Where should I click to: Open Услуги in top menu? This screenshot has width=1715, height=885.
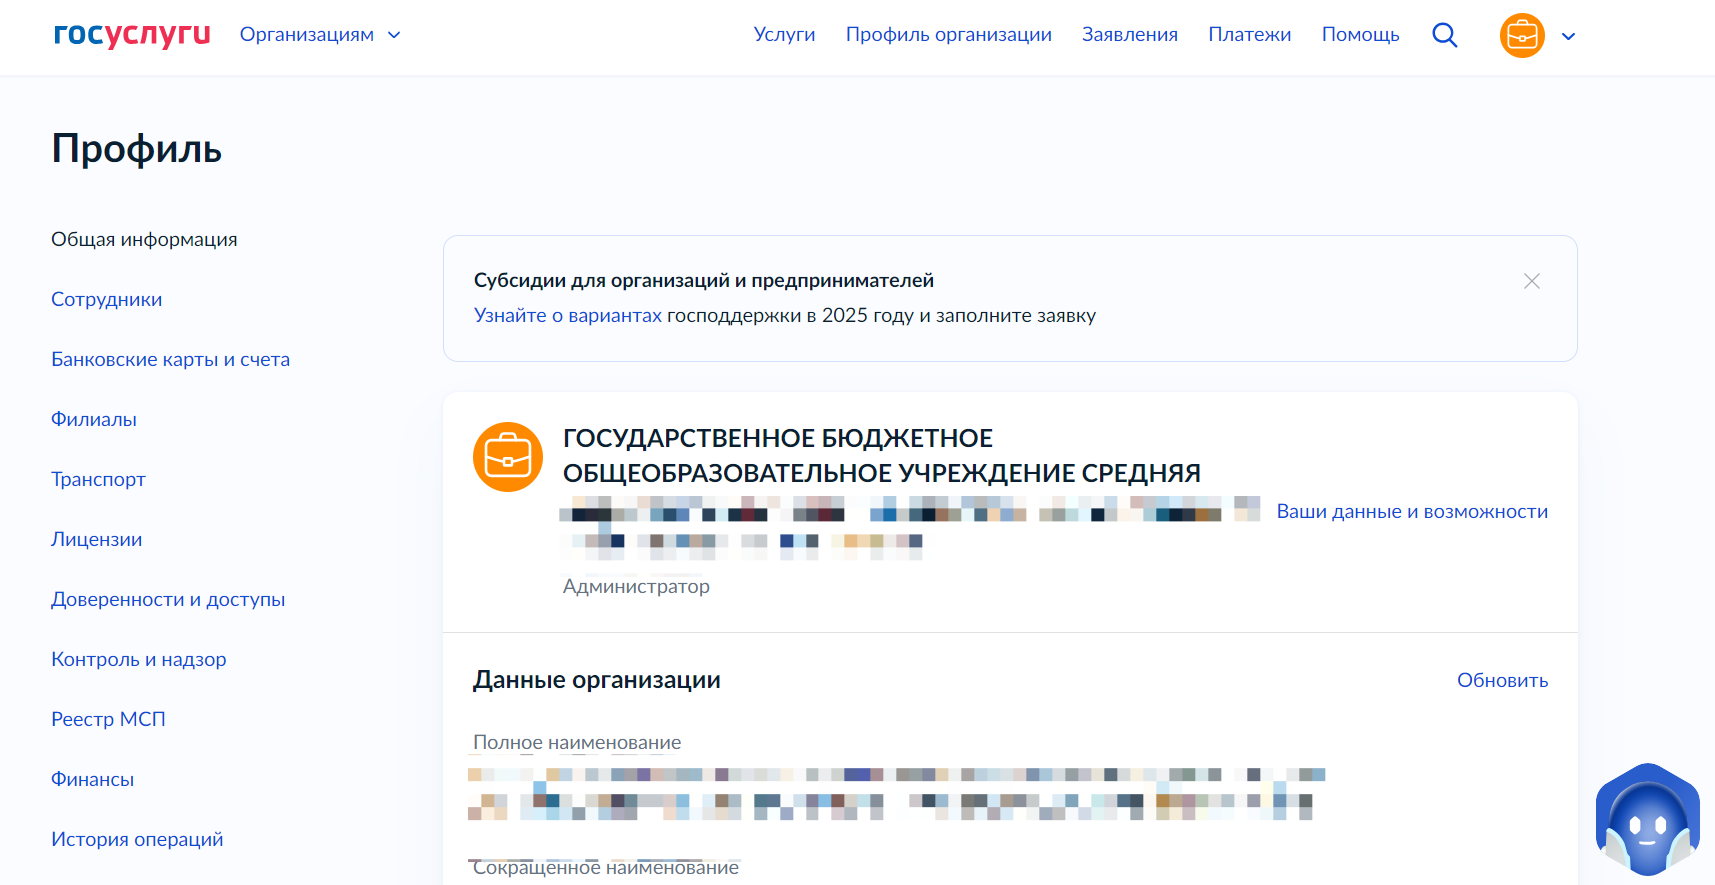(x=784, y=35)
